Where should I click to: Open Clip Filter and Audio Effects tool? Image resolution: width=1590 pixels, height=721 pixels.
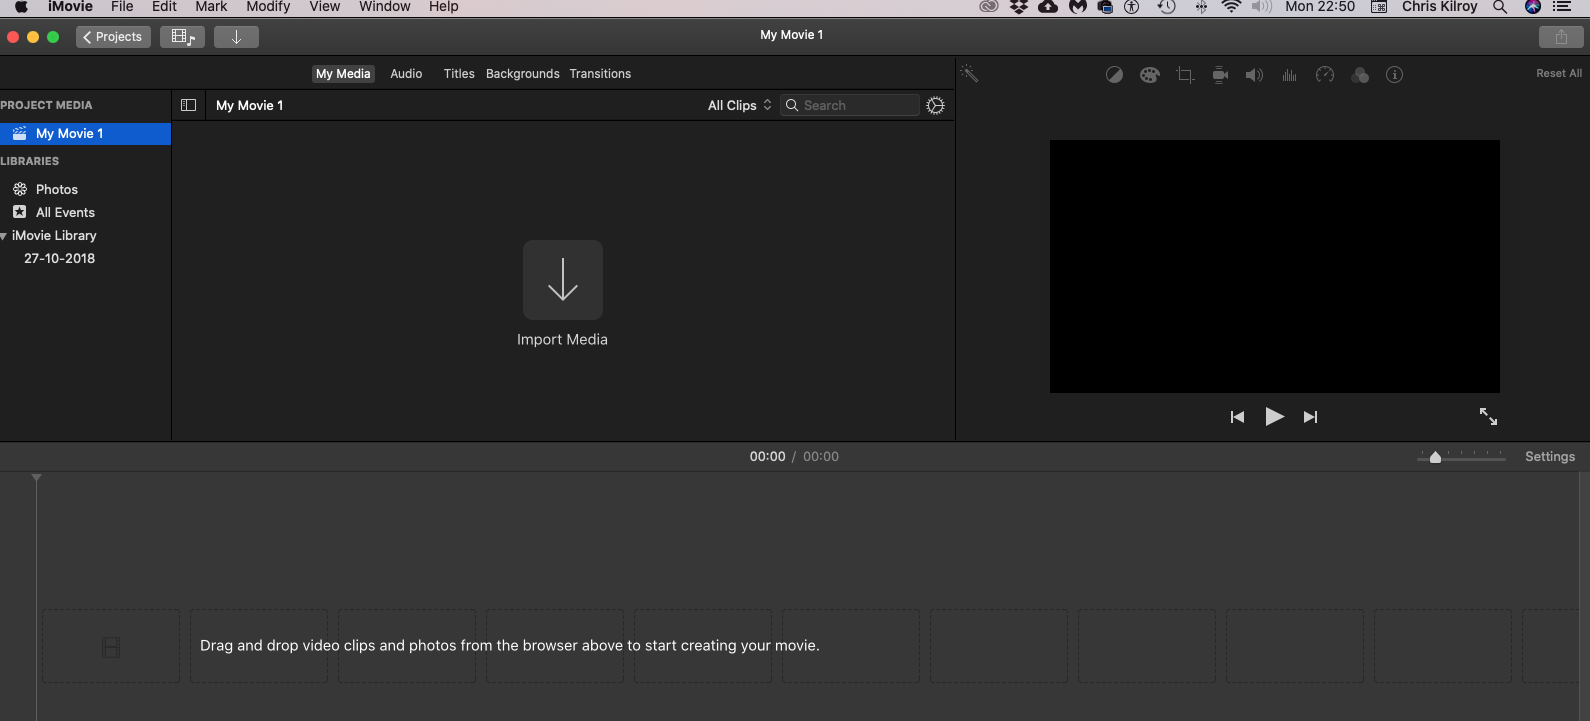point(1360,75)
